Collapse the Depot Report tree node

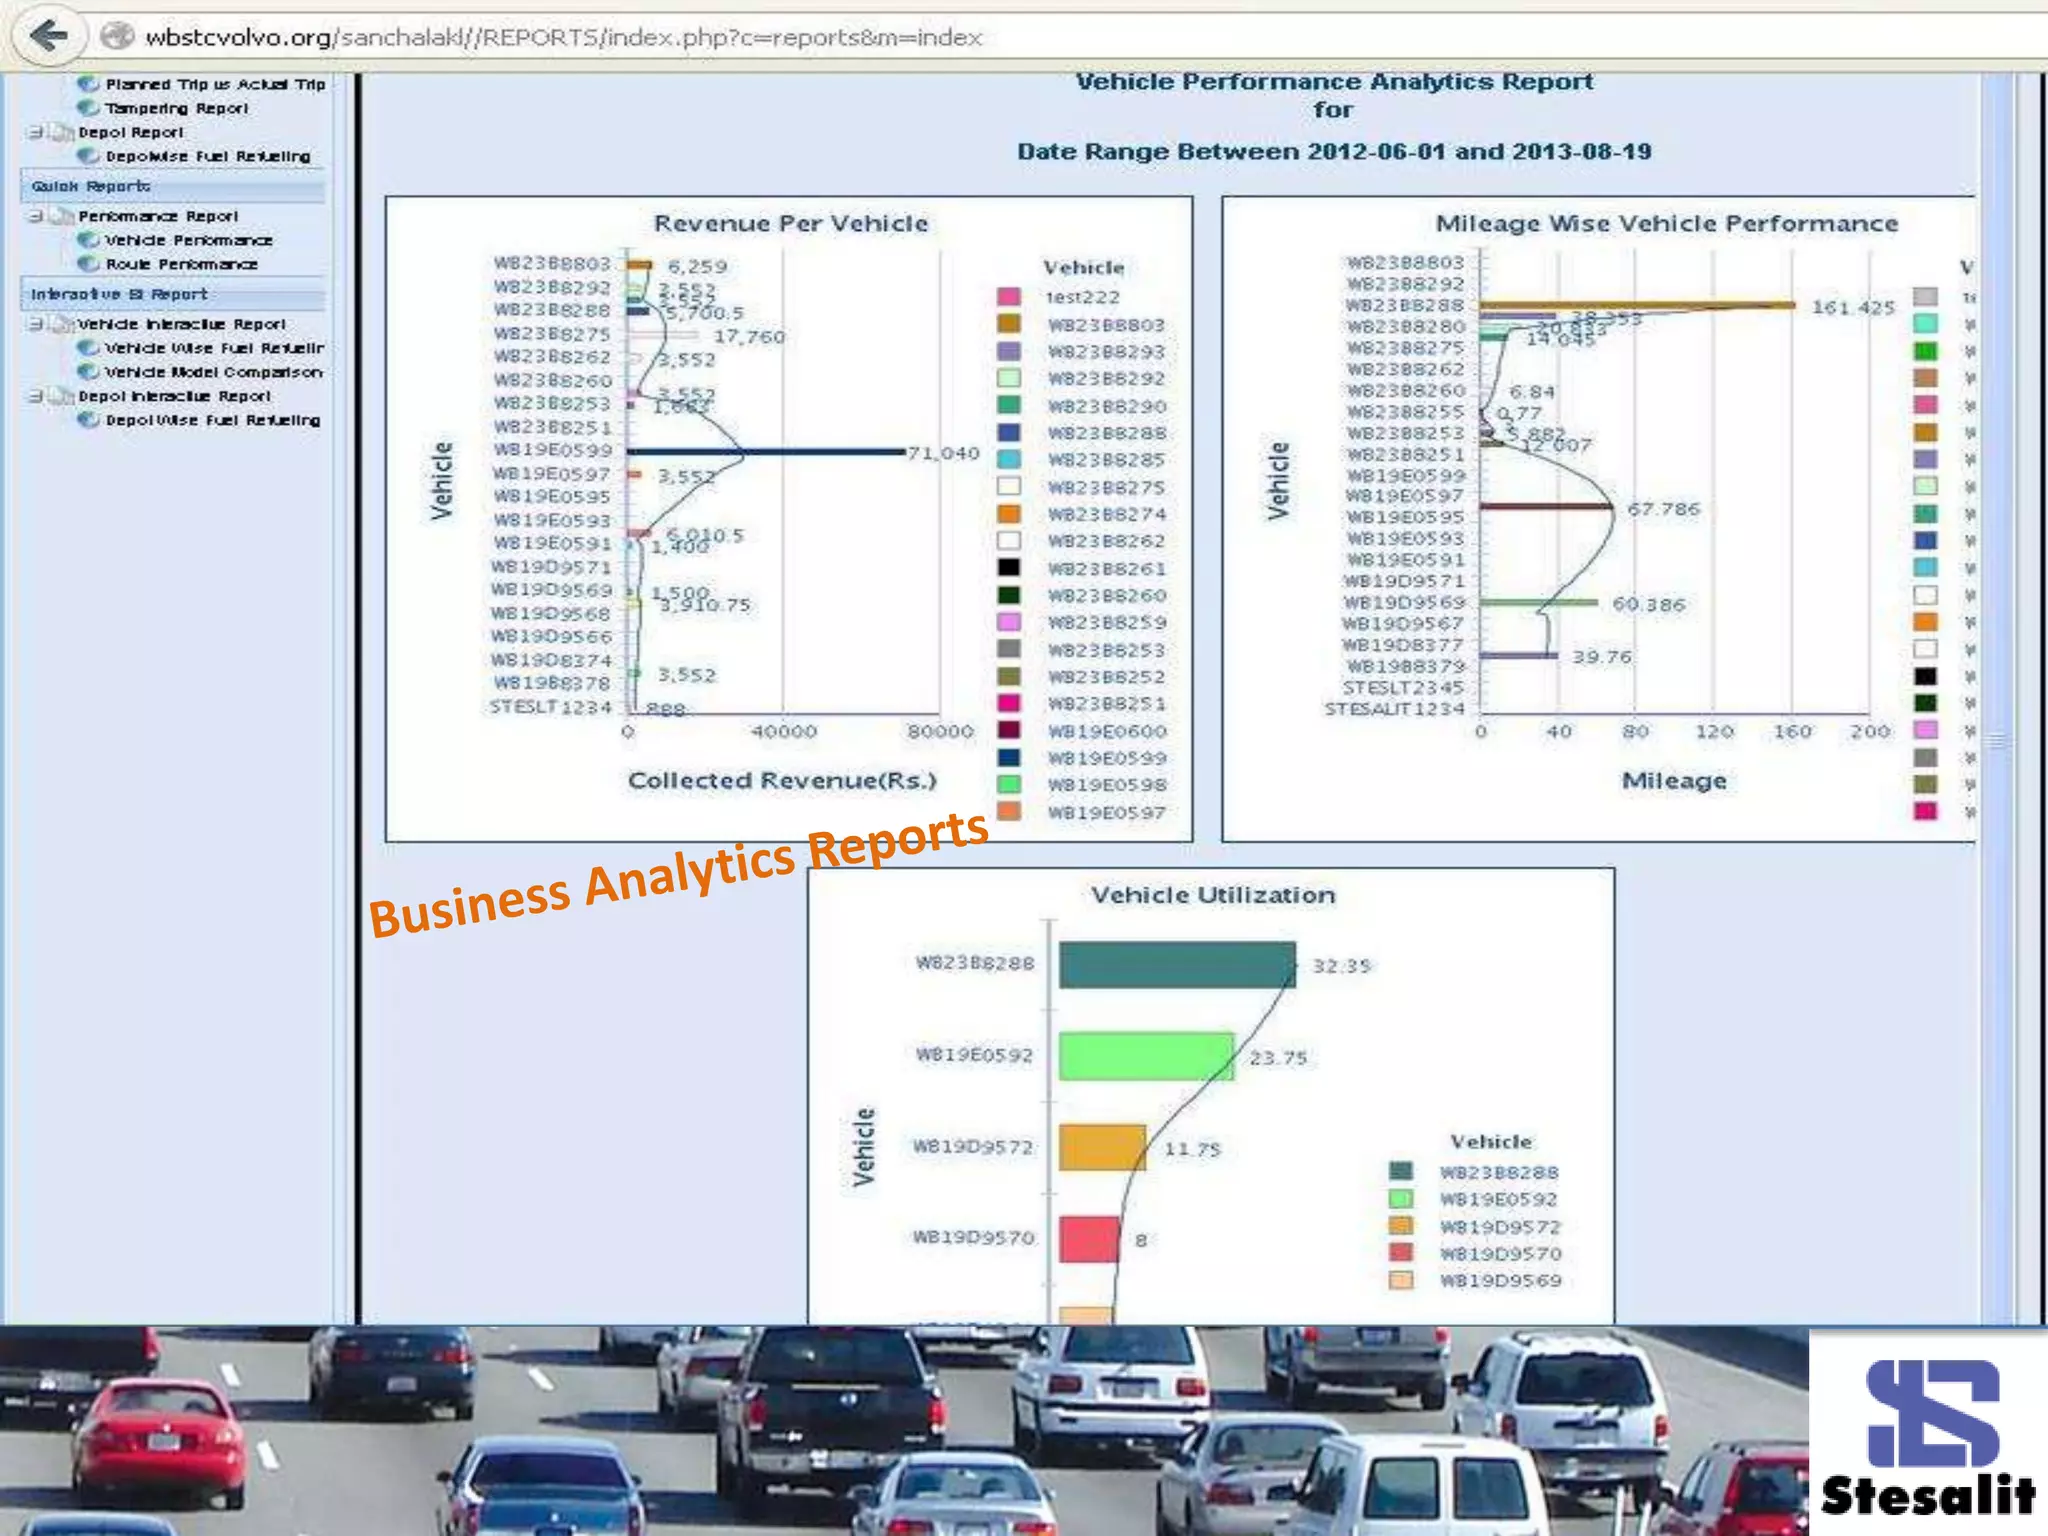(36, 132)
